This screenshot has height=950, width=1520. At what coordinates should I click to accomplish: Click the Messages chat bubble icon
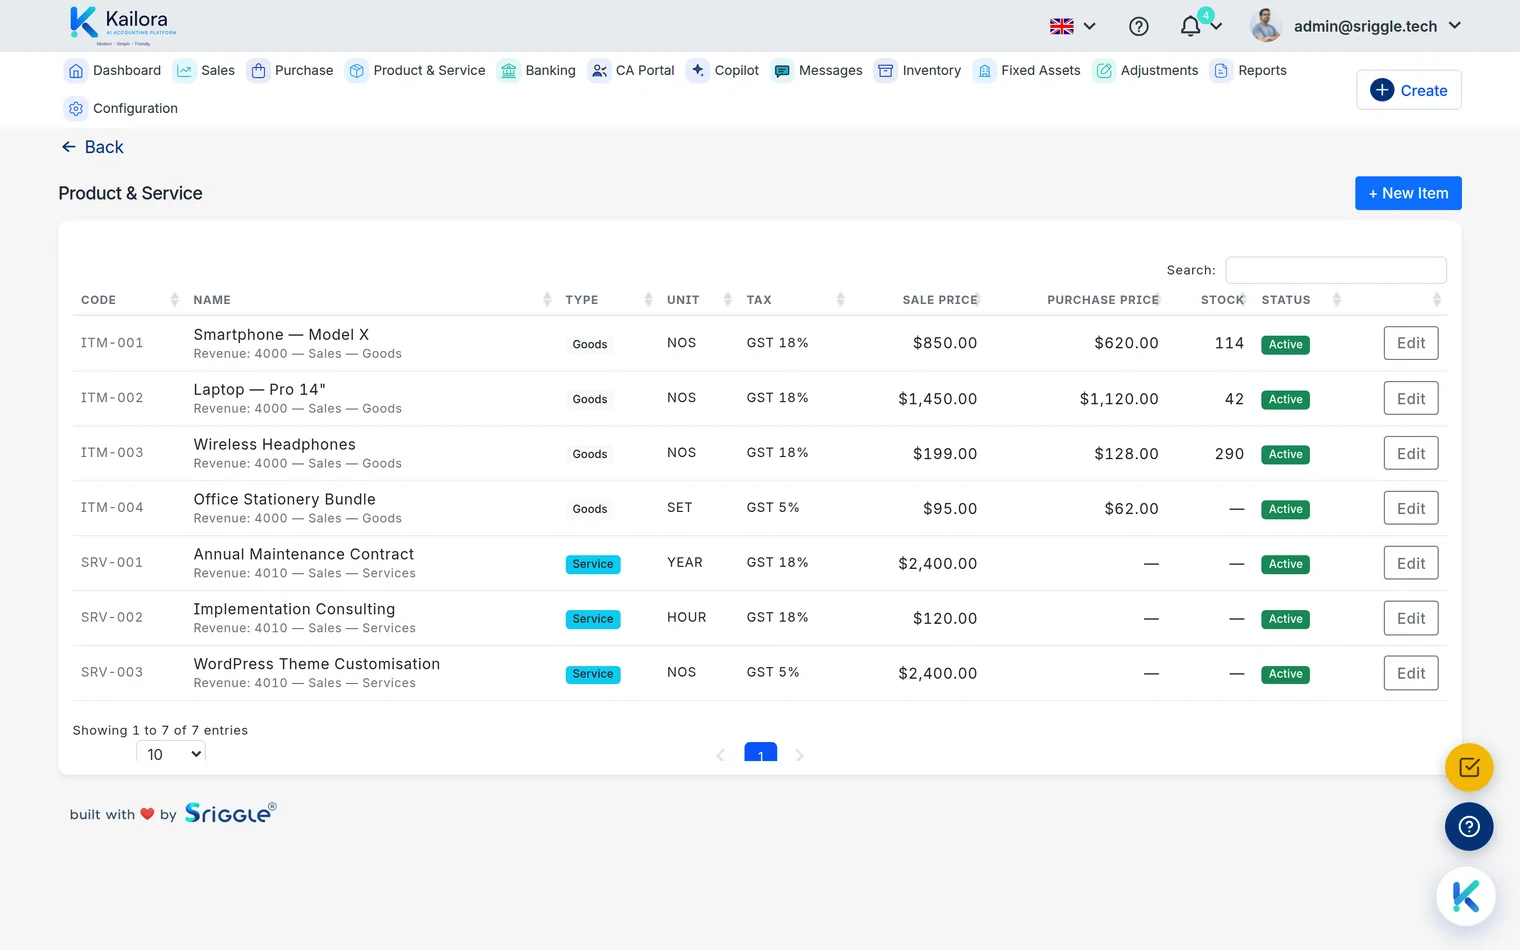(x=782, y=71)
